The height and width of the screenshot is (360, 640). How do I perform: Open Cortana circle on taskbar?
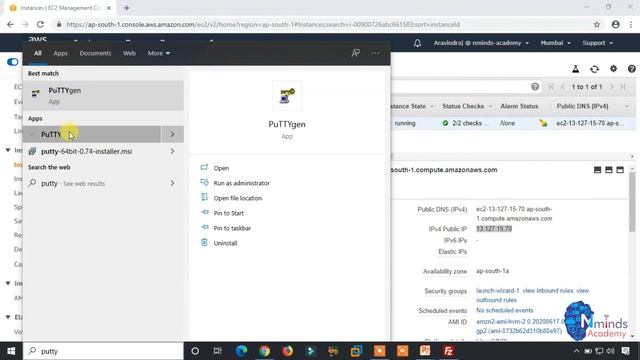pyautogui.click(x=195, y=351)
